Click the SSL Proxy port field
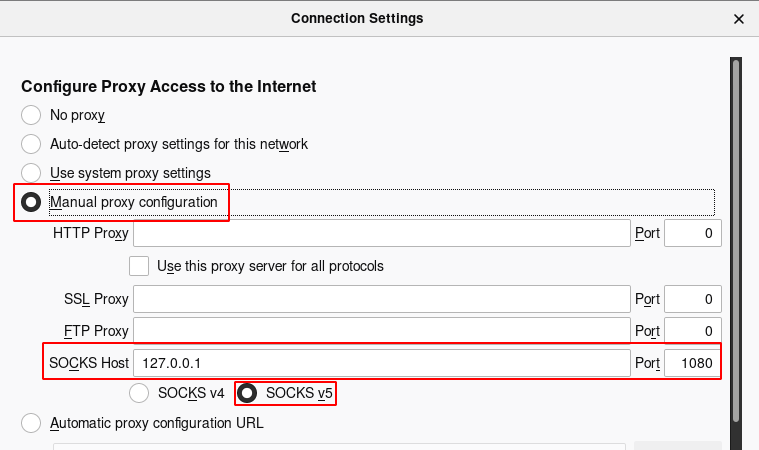The width and height of the screenshot is (759, 450). [x=692, y=299]
